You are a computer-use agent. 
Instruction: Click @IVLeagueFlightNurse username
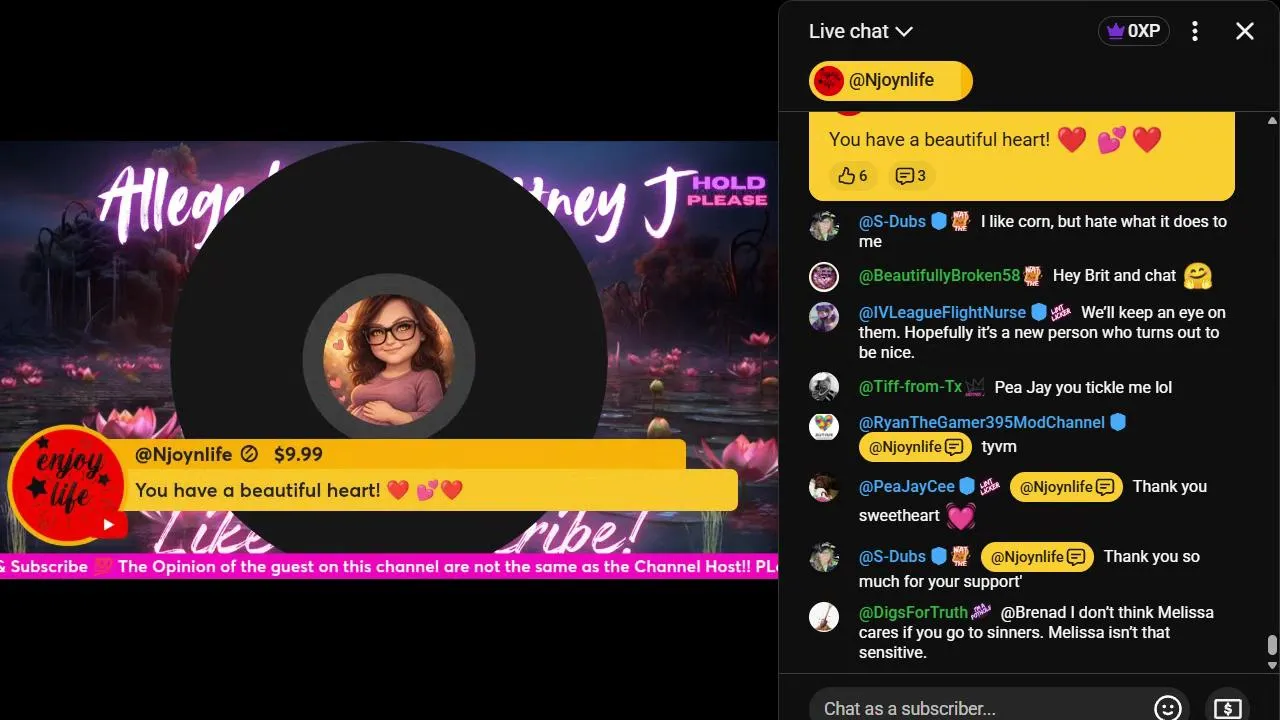tap(942, 313)
